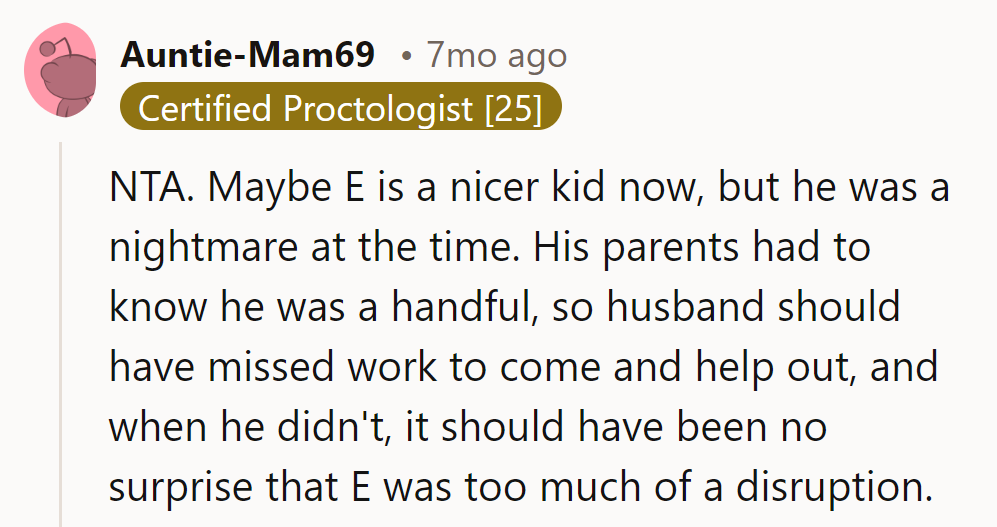Click the pink Snoo avatar of Auntie-Mam69
997x527 pixels.
60,70
